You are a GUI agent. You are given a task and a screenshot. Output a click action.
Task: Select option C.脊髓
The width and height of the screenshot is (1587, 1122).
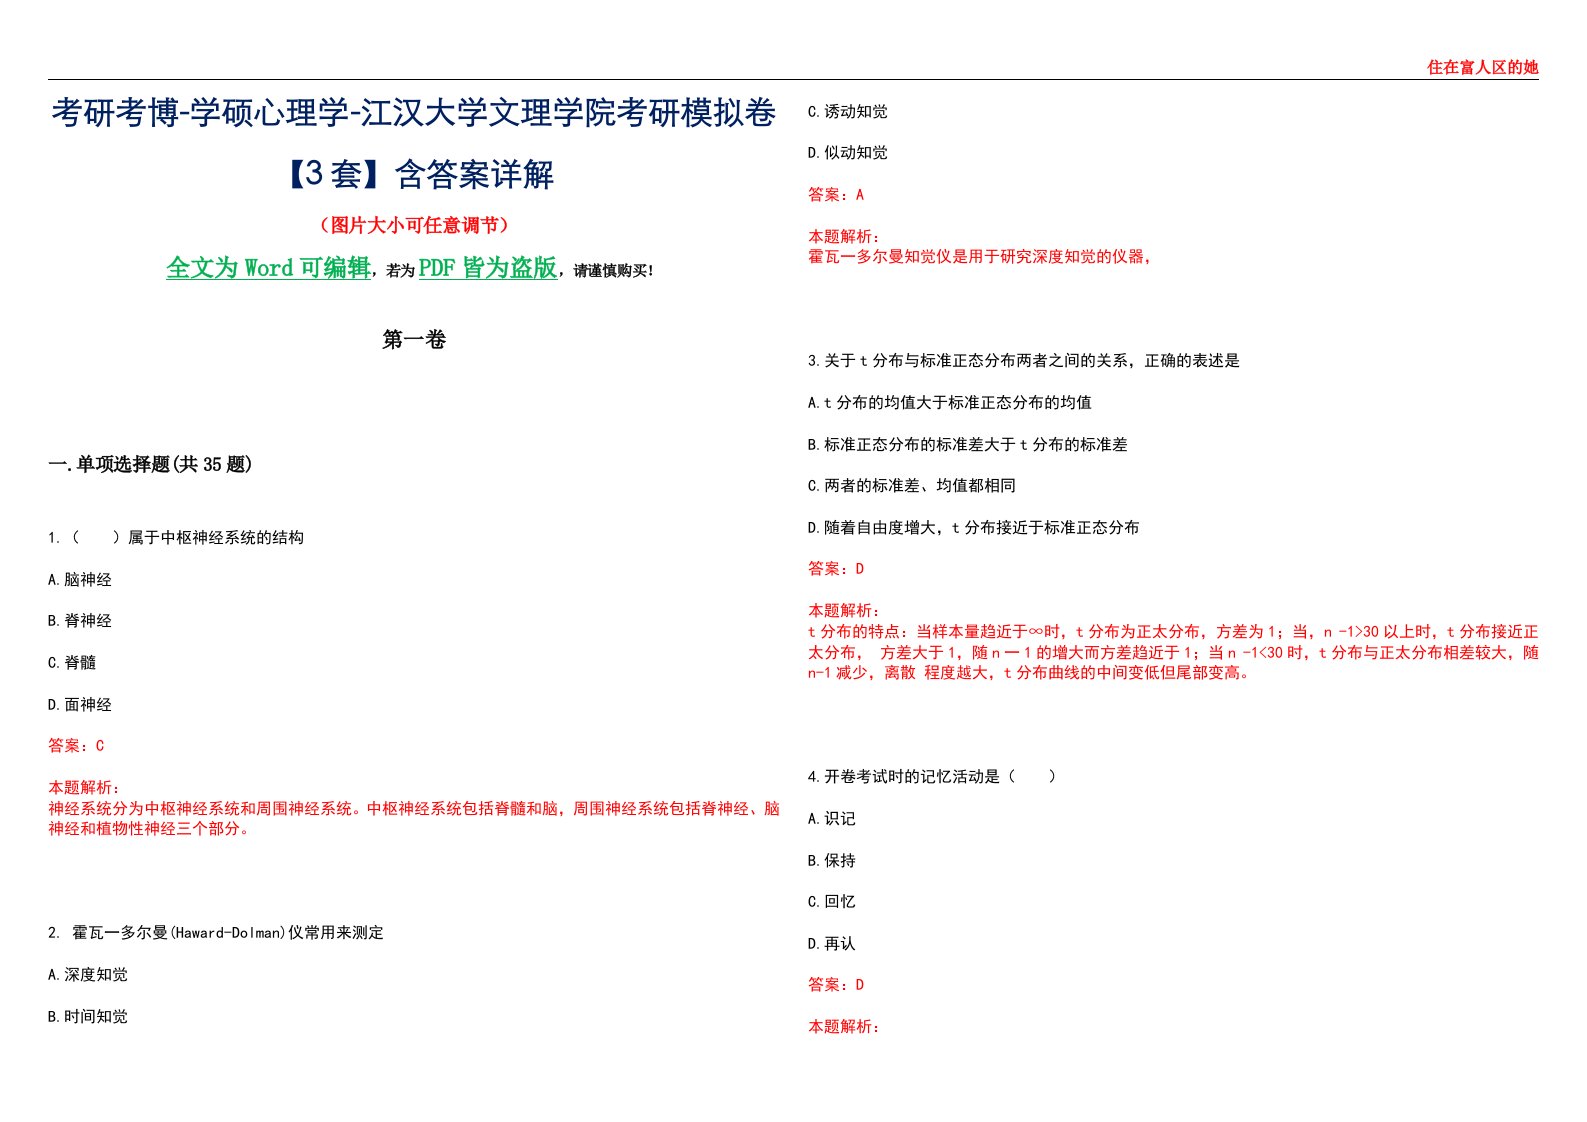click(x=72, y=663)
